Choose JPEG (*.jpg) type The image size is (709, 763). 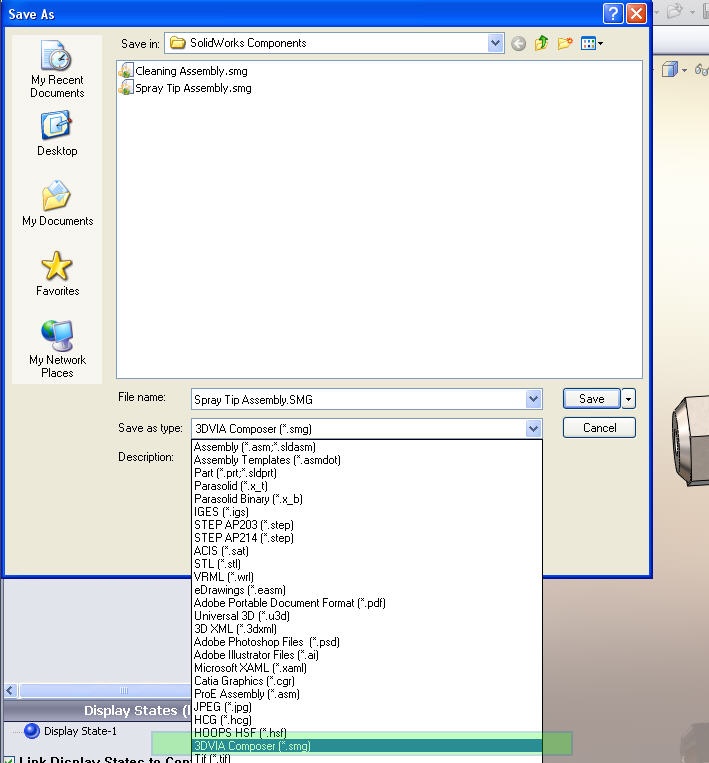(366, 707)
